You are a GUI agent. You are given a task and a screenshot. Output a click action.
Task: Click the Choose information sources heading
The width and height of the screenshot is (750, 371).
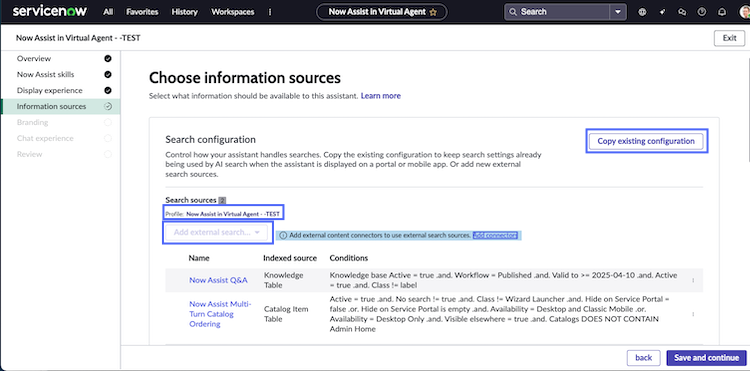[245, 78]
